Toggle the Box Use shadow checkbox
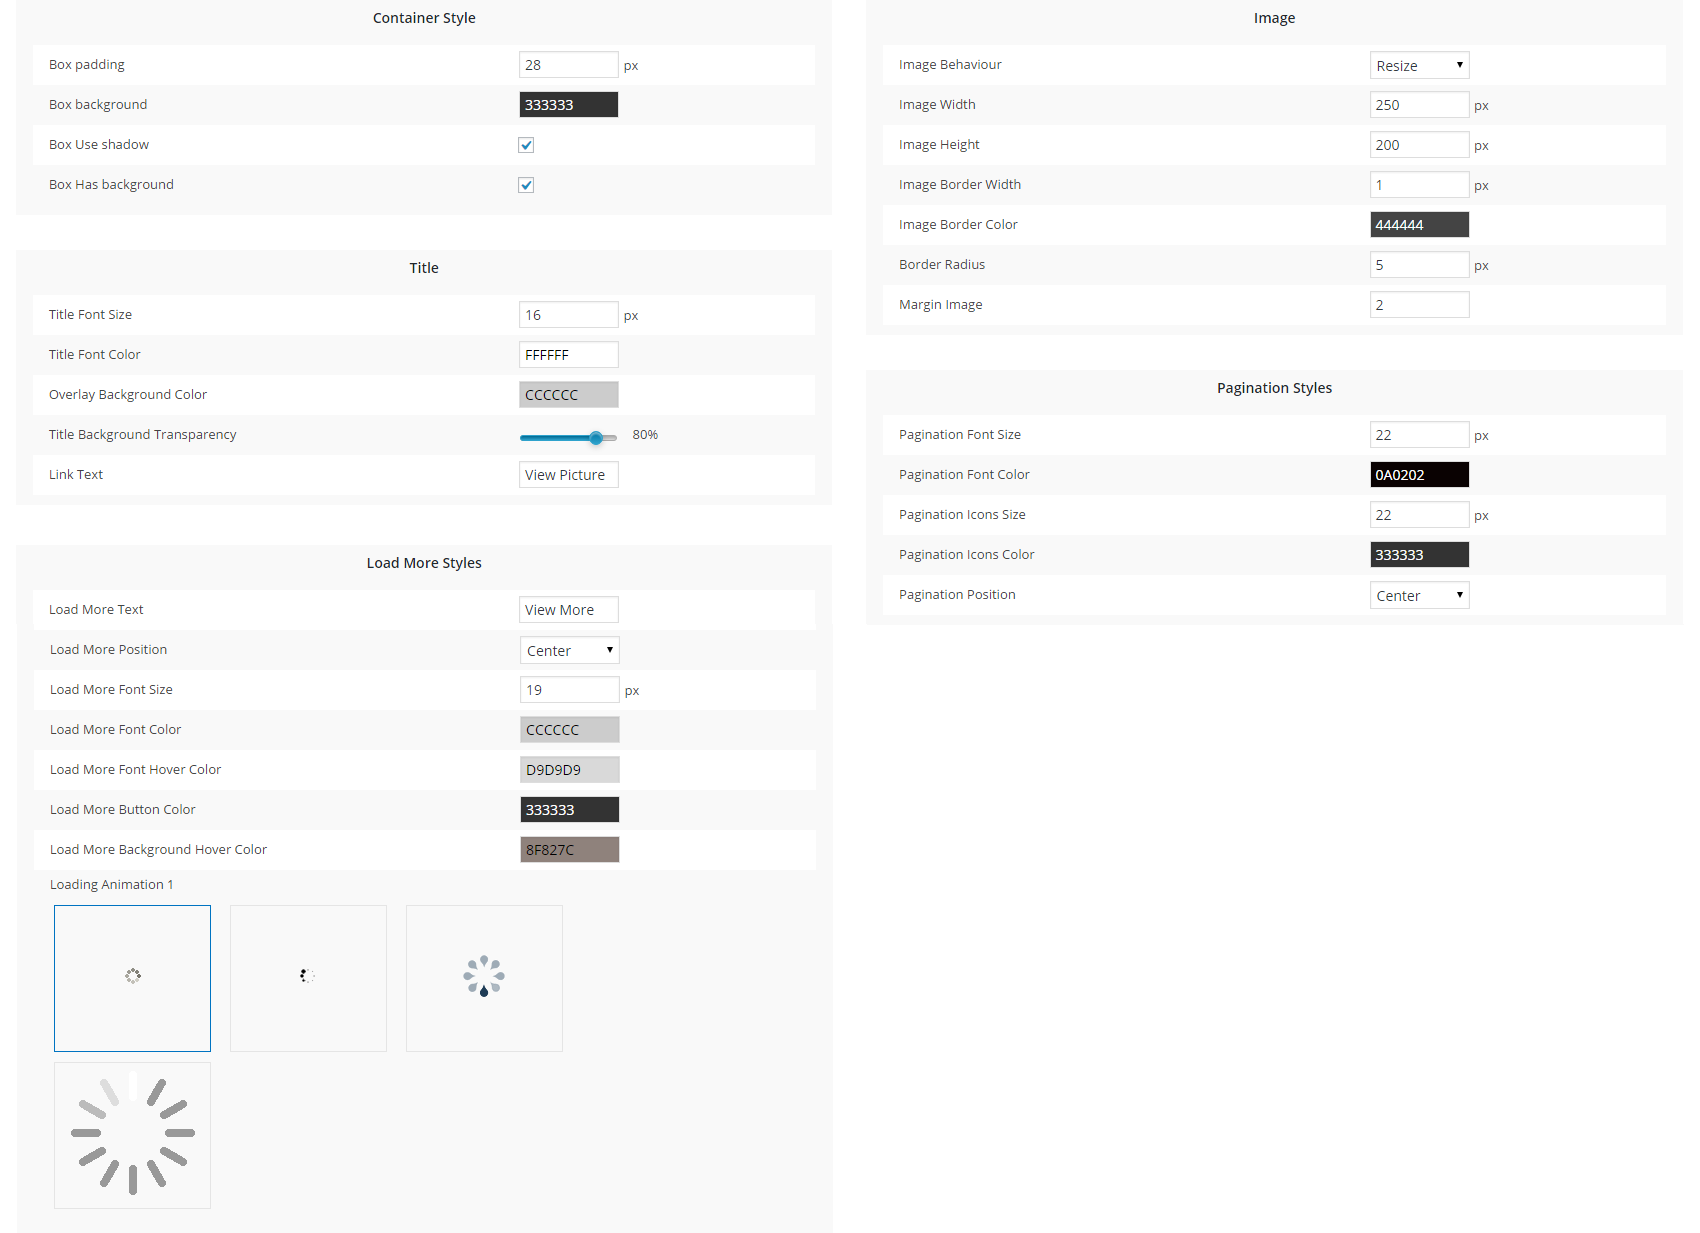The image size is (1700, 1233). [x=526, y=145]
